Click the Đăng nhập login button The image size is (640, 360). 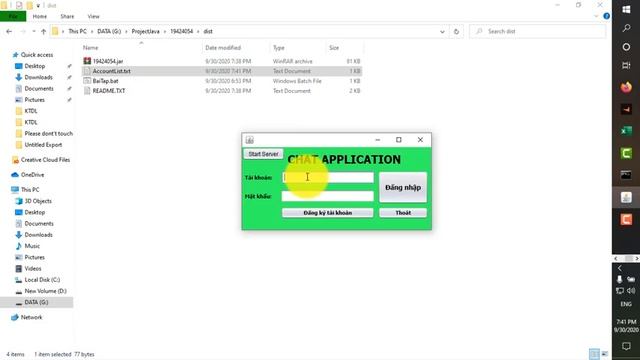pos(403,187)
